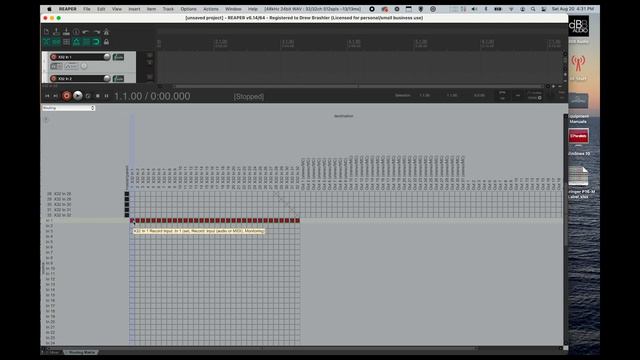This screenshot has height=360, width=640.
Task: Adjust X32 In 1 volume knob
Action: (x=107, y=57)
